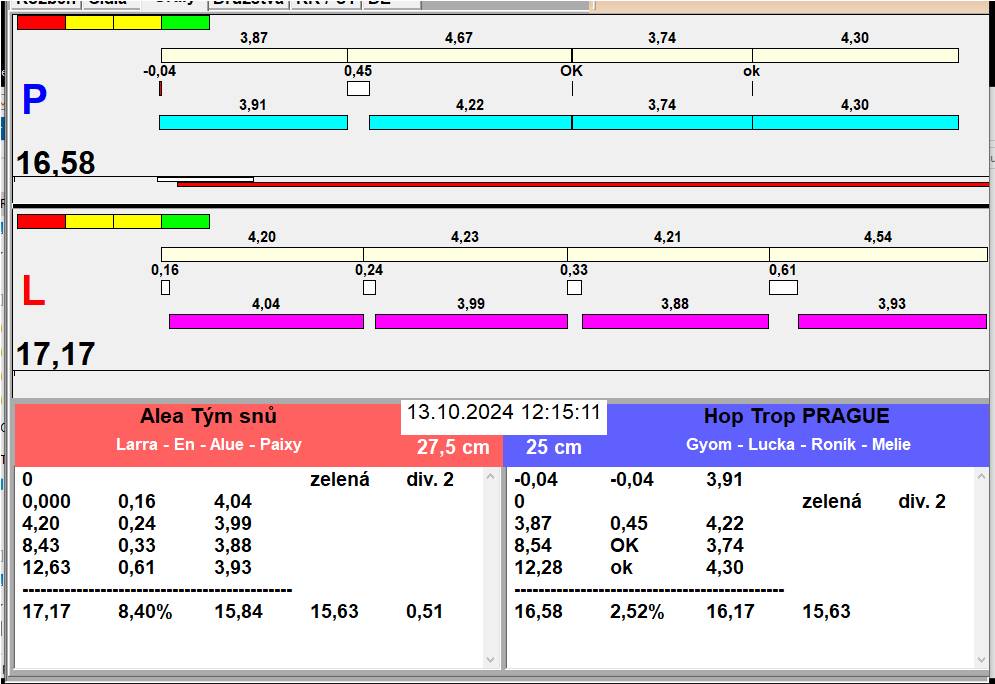Screen dimensions: 995x684
Task: Click the red light in the L lane indicator
Action: click(41, 221)
